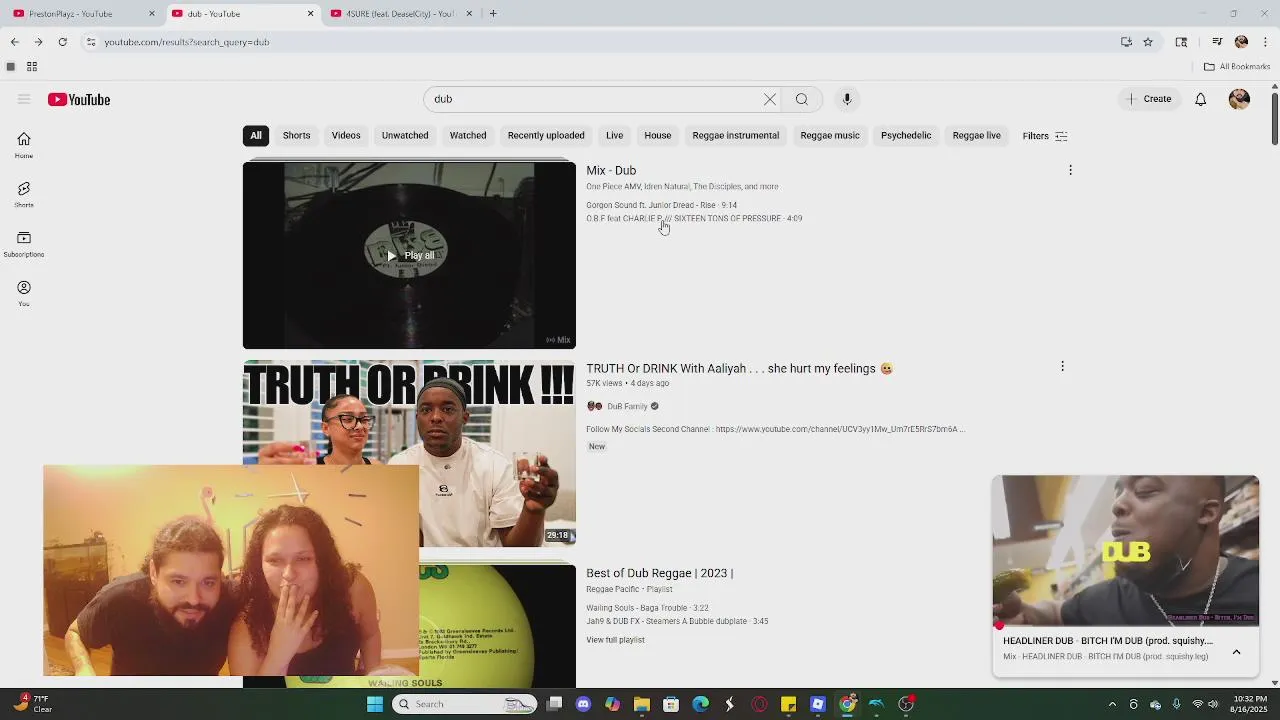
Task: Go to YouTube home via logo
Action: (x=79, y=99)
